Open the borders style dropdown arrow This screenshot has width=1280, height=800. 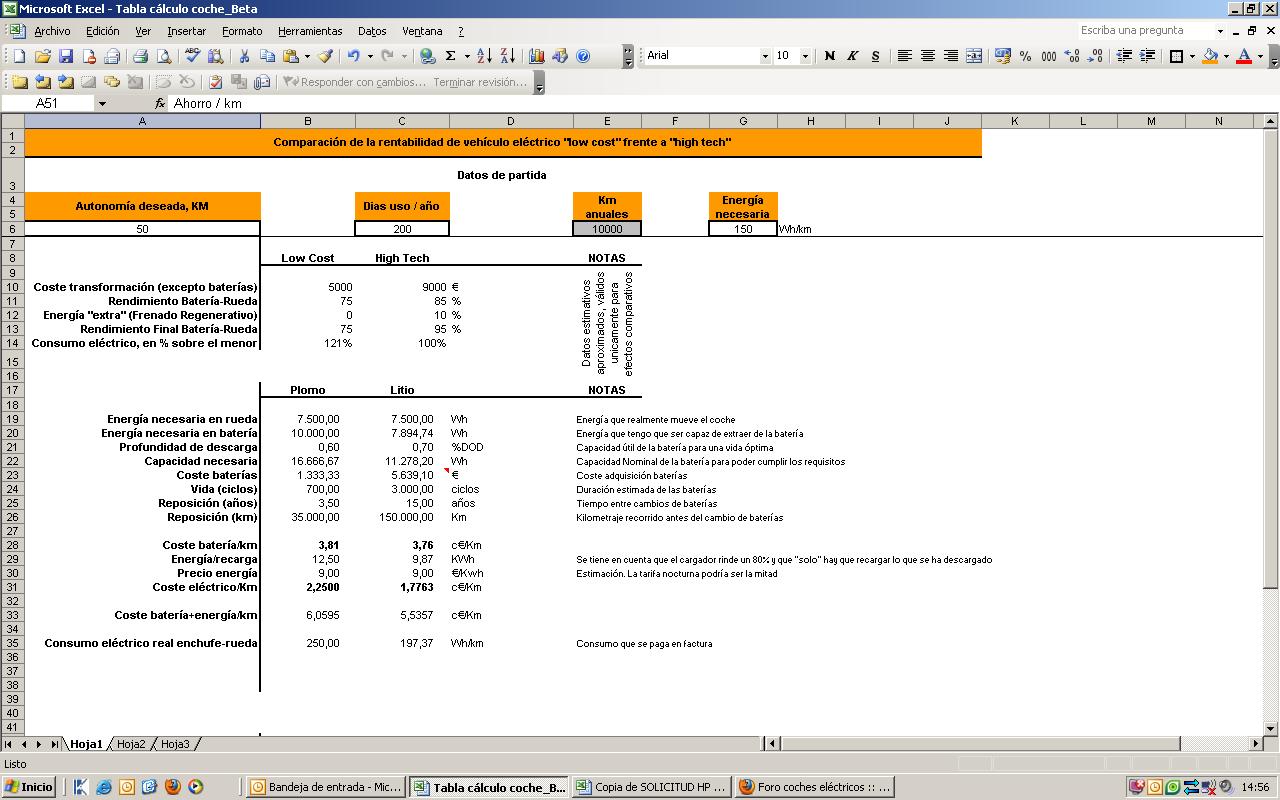click(1192, 56)
